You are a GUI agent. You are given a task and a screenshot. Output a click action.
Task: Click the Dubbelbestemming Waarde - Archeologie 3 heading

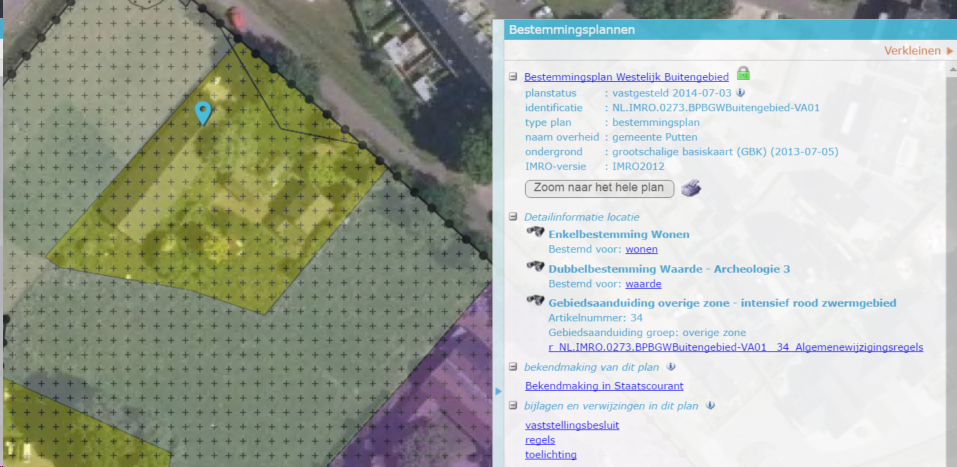click(x=670, y=269)
